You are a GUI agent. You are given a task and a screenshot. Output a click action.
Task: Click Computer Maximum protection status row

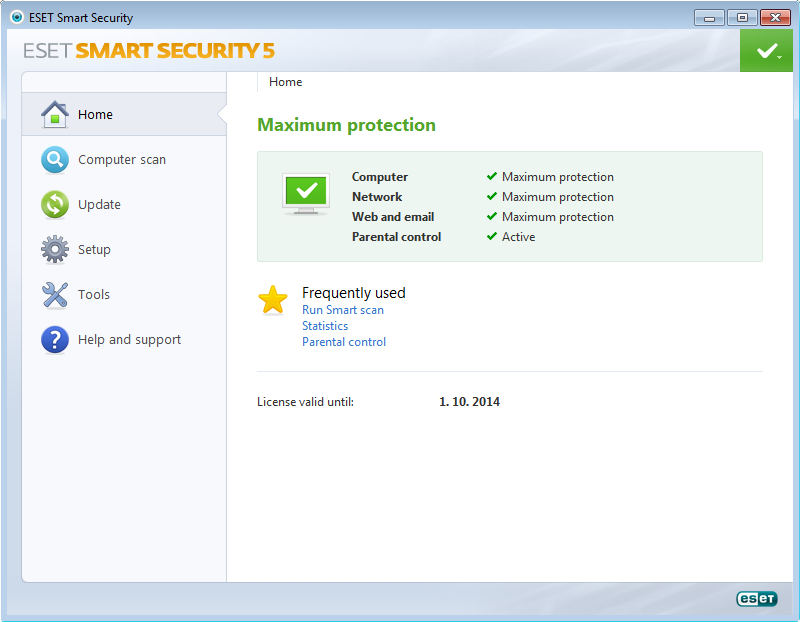(x=483, y=177)
